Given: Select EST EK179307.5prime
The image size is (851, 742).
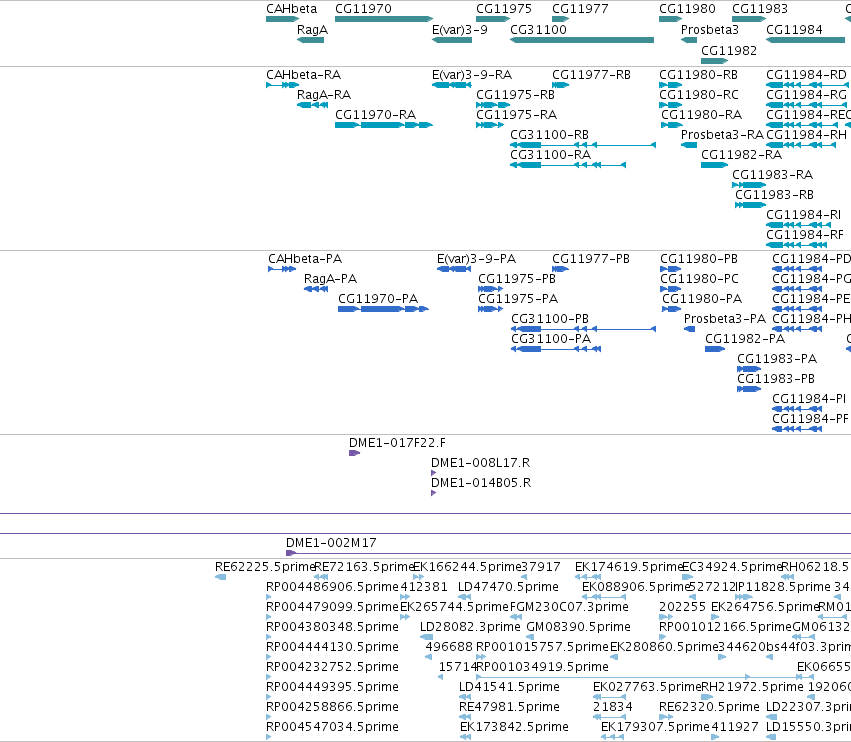Looking at the screenshot, I should click(656, 727).
